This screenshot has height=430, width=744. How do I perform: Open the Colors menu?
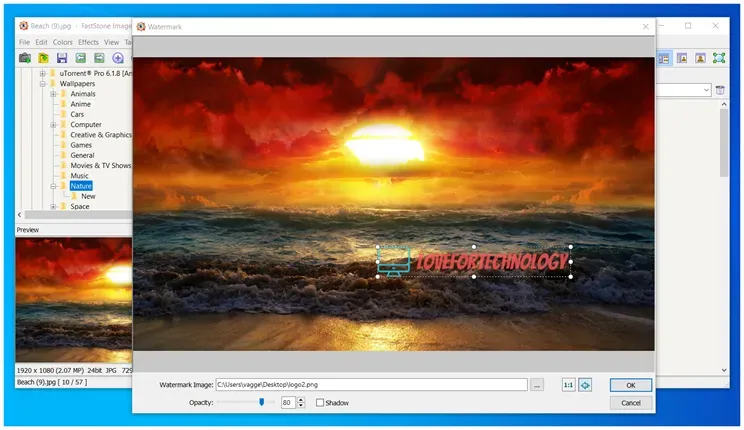(63, 42)
